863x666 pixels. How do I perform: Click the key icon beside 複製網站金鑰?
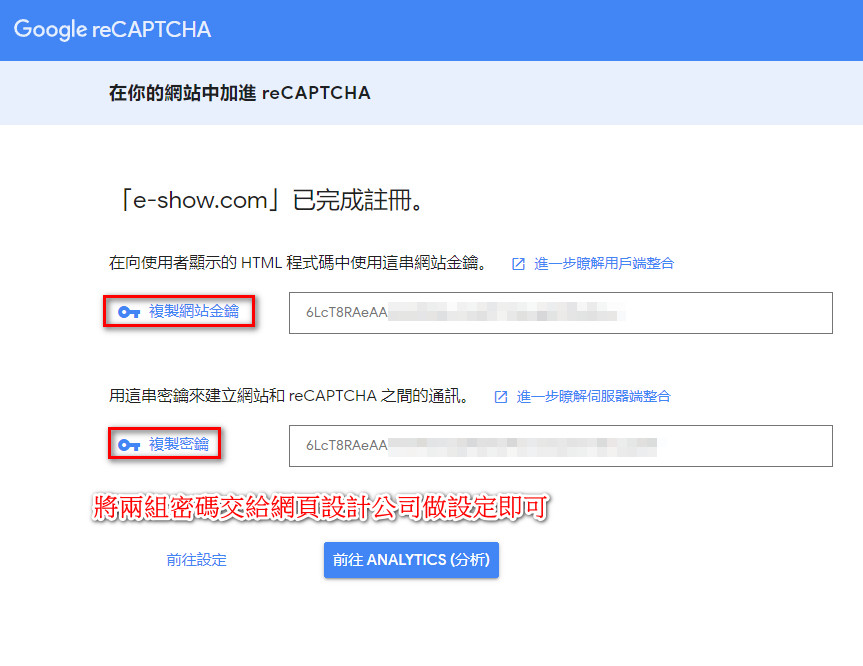[x=129, y=312]
